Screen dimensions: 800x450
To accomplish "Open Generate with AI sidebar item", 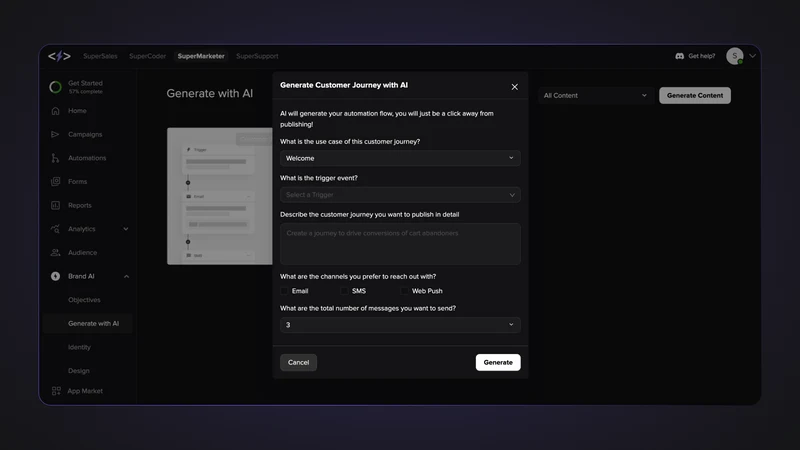I will point(88,323).
